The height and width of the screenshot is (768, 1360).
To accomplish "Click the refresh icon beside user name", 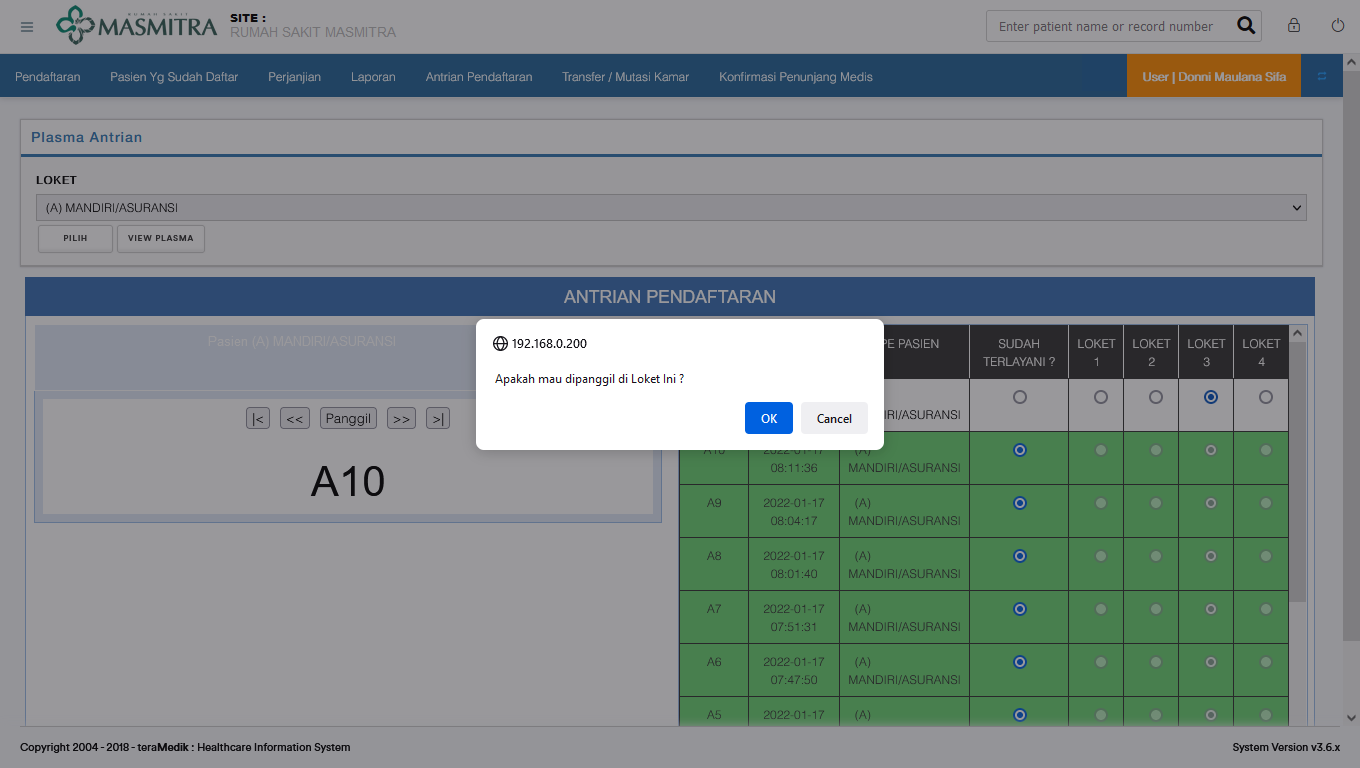I will [1322, 76].
